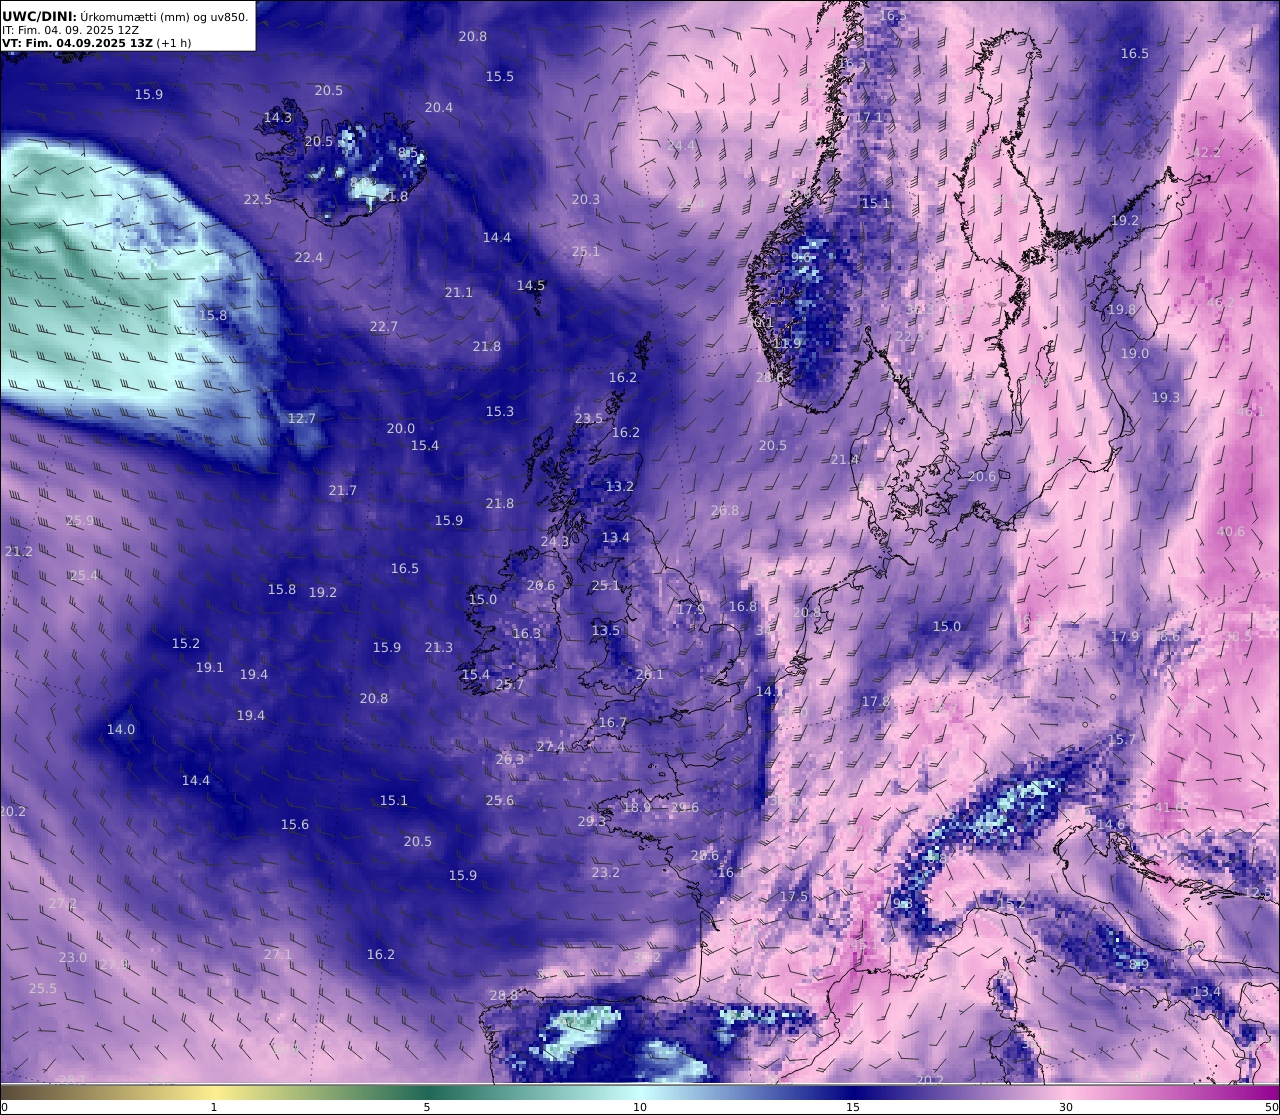
Task: Click the 25.7 value south of Ireland
Action: pyautogui.click(x=510, y=684)
